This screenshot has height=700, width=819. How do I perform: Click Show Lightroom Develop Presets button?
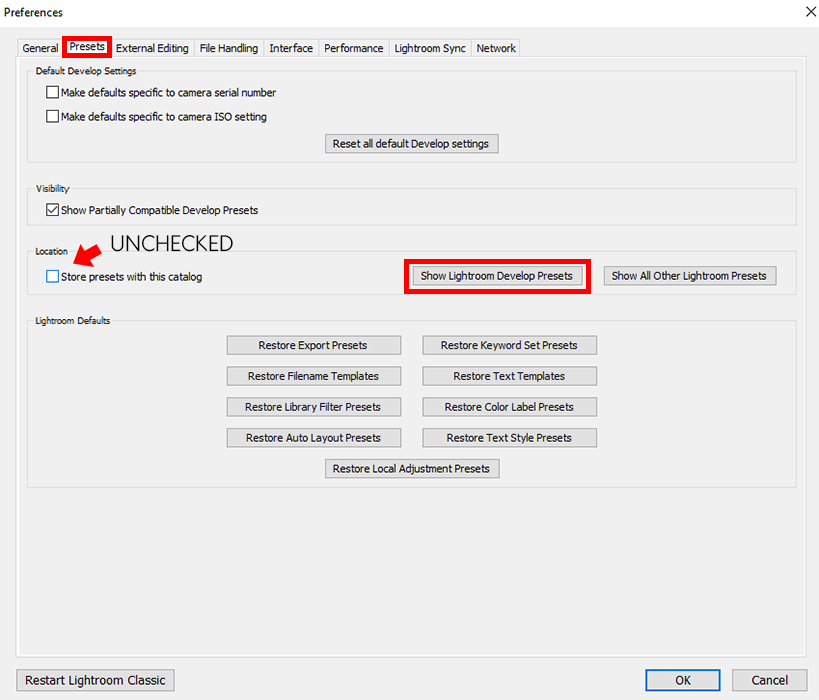(x=497, y=276)
